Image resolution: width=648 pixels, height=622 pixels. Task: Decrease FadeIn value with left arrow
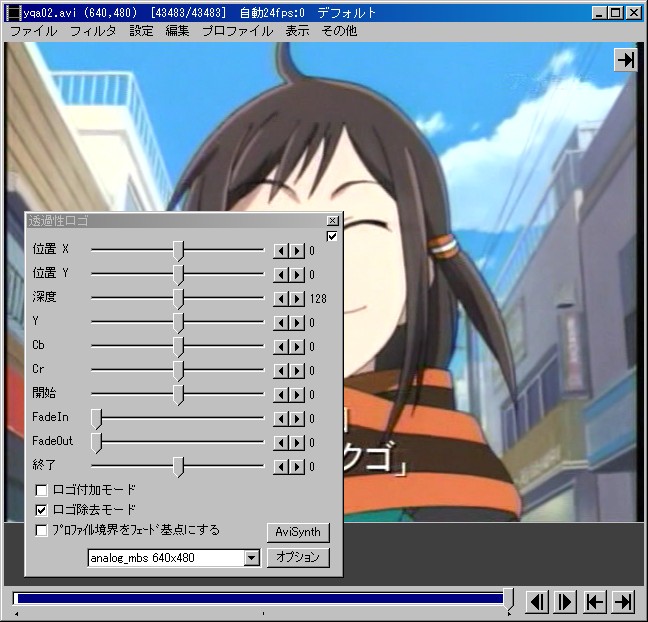point(281,418)
